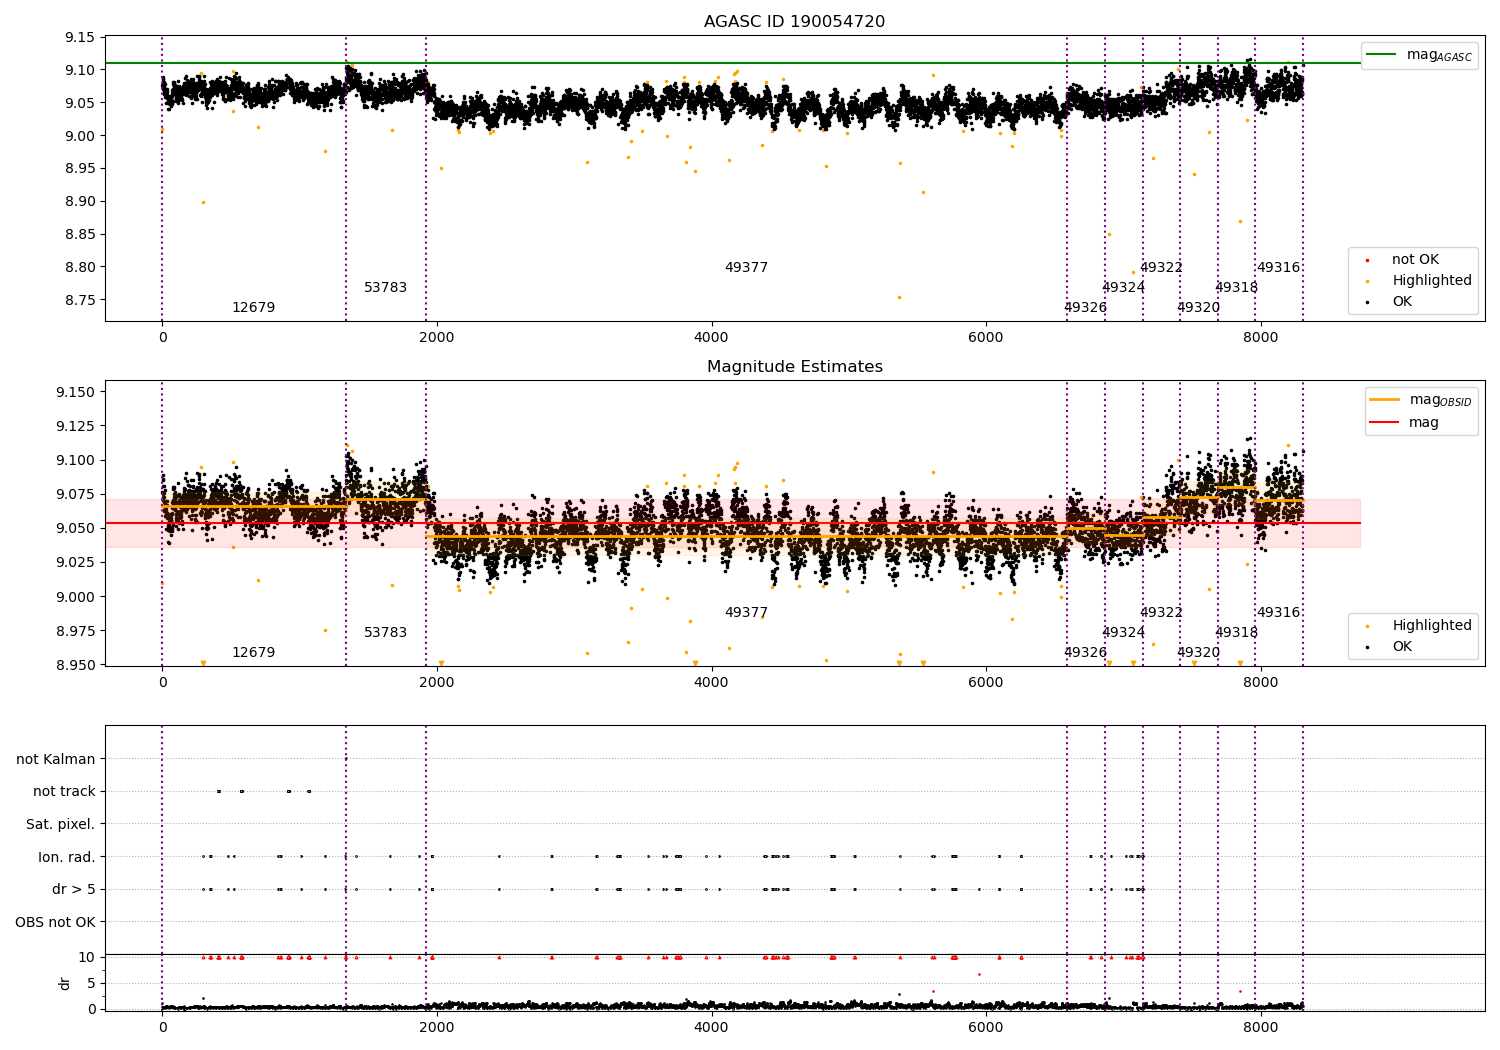Click obsid label 49320 in Magnitude Estimates plot
Screen dimensions: 1500x1050
click(x=1198, y=652)
